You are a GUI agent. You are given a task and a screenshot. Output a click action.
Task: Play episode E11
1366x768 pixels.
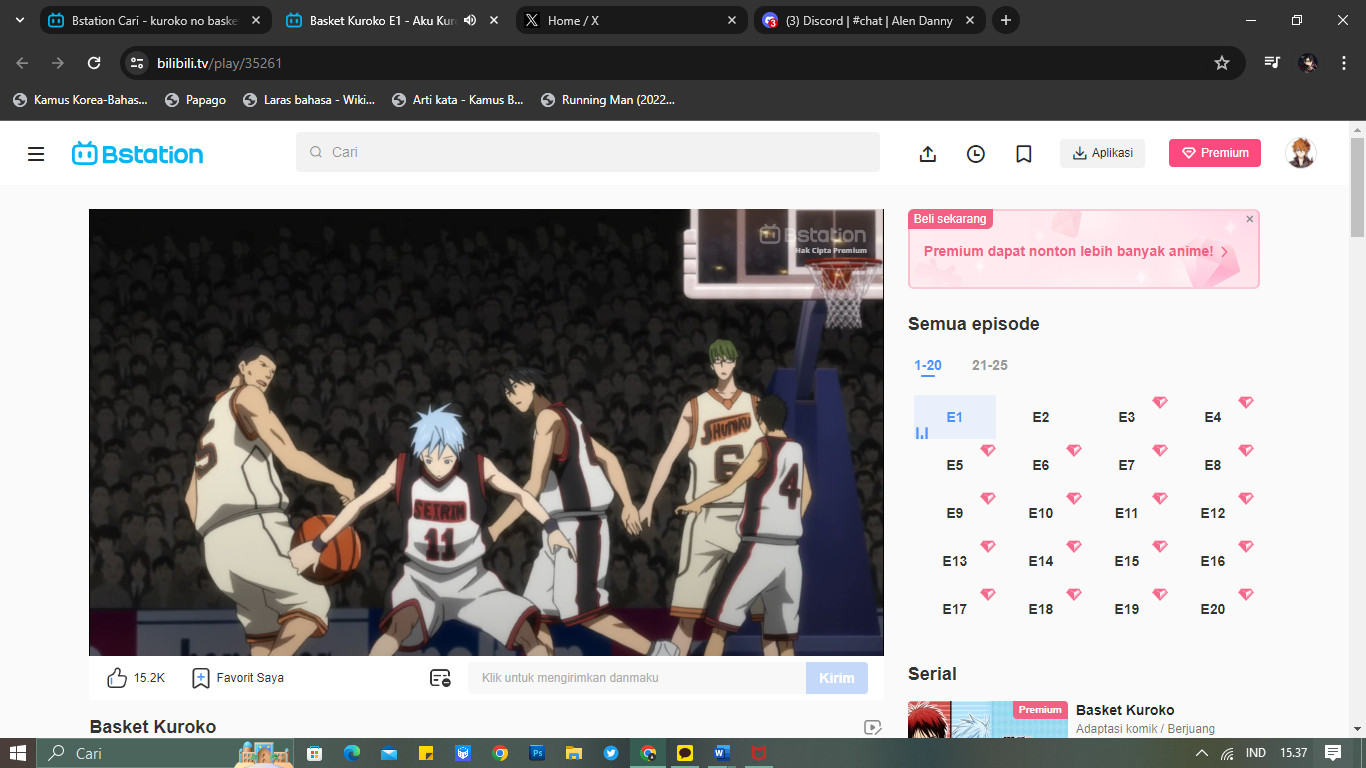tap(1127, 513)
